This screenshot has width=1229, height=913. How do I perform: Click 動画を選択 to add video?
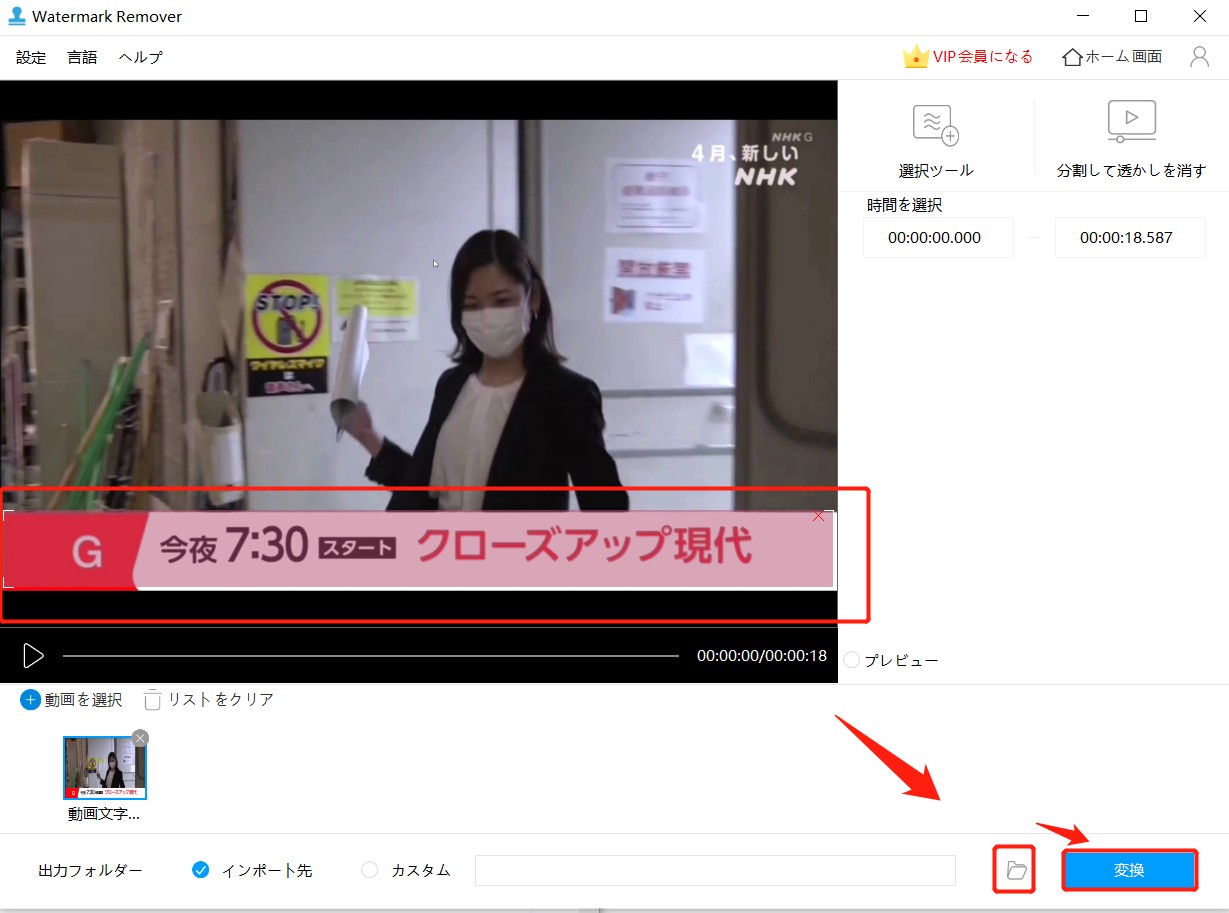pos(83,700)
